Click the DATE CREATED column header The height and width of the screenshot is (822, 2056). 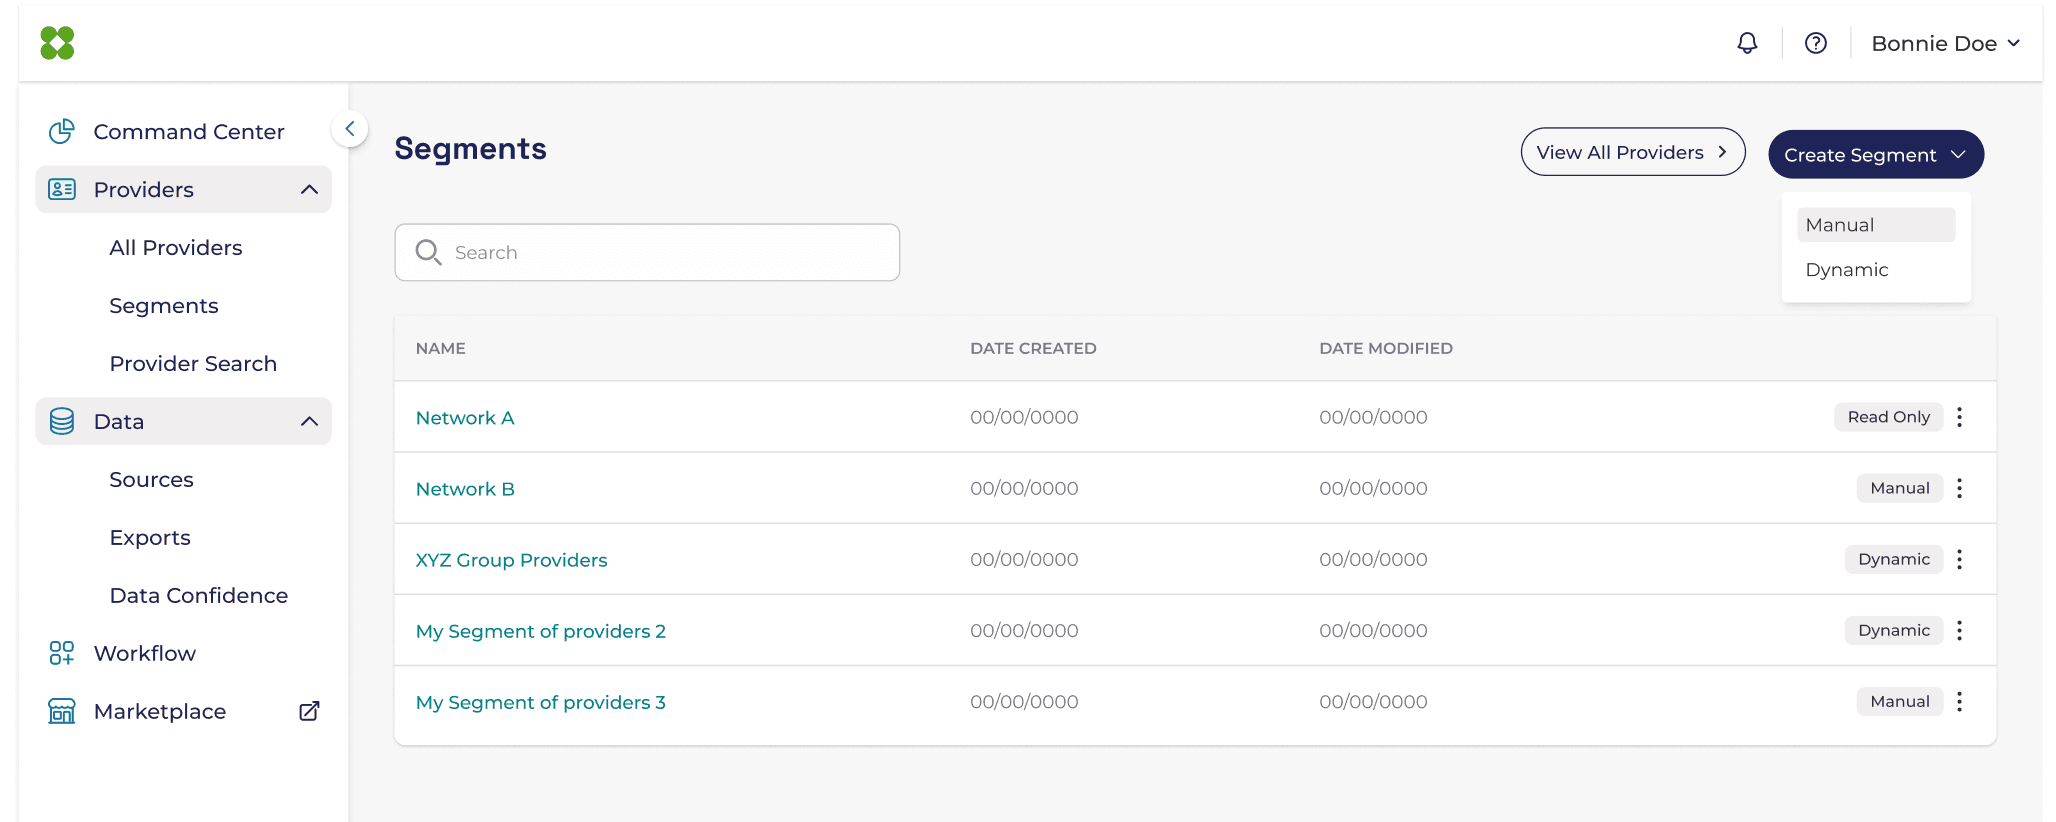click(1033, 348)
